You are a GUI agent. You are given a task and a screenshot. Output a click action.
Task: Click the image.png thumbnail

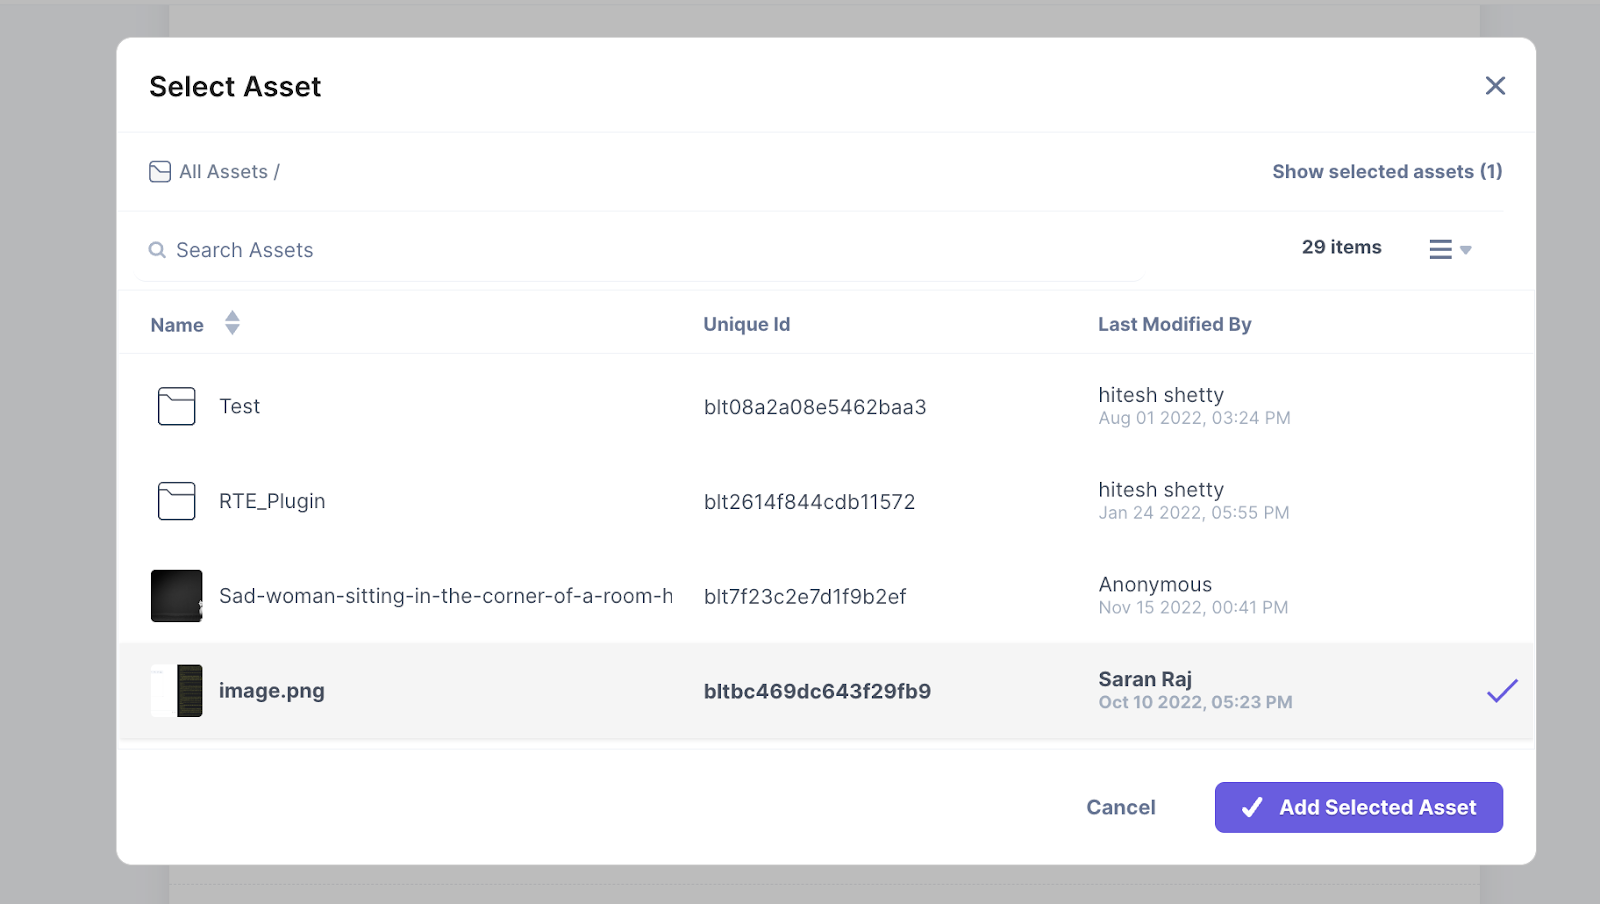pyautogui.click(x=177, y=691)
